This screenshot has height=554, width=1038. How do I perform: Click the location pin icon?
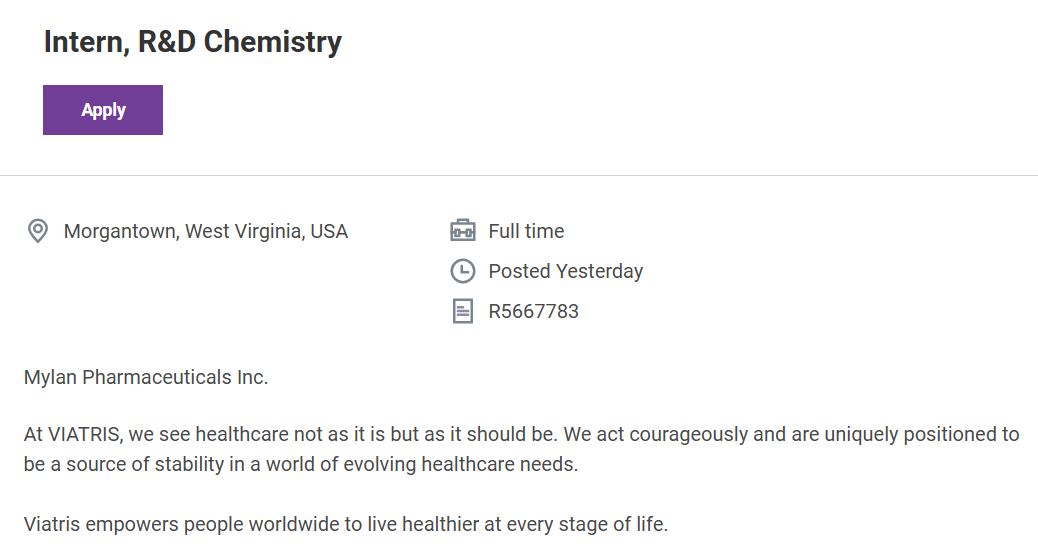point(38,232)
